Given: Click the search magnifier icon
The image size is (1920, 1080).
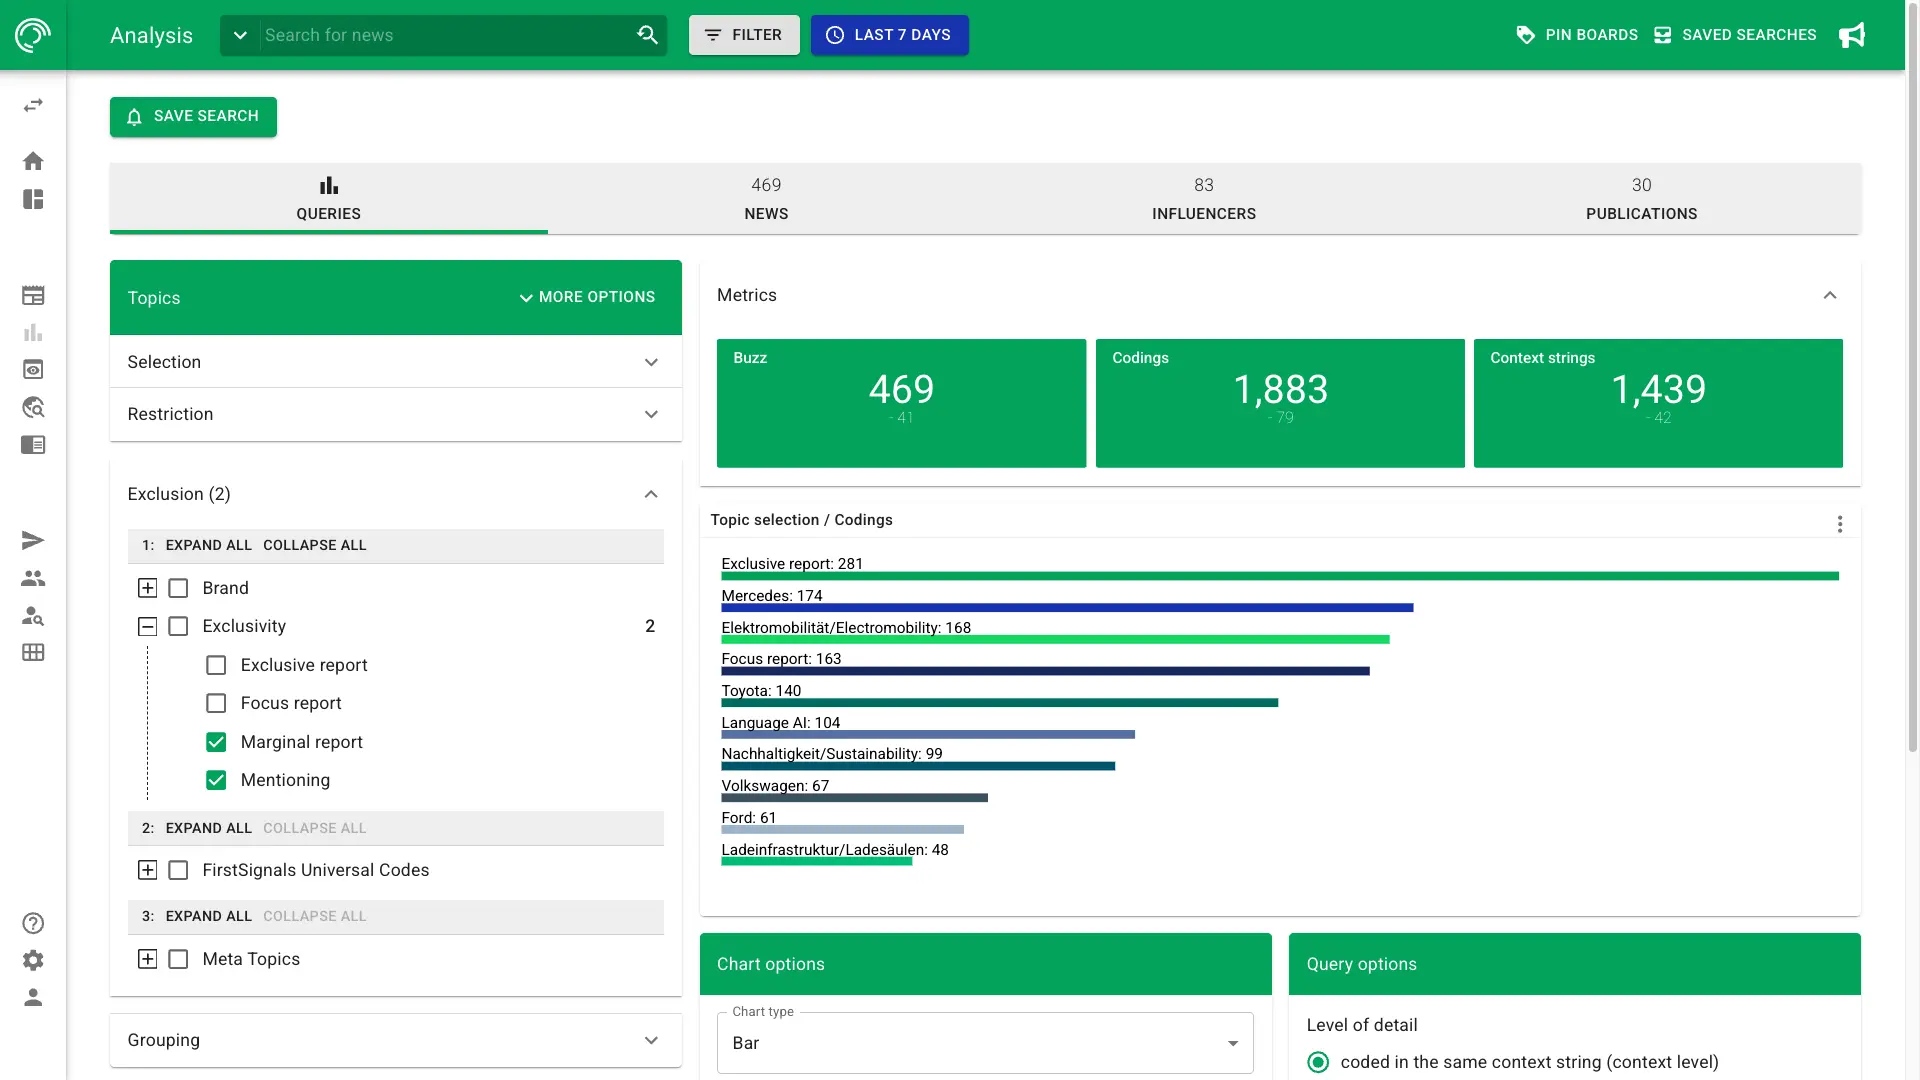Looking at the screenshot, I should (x=647, y=35).
